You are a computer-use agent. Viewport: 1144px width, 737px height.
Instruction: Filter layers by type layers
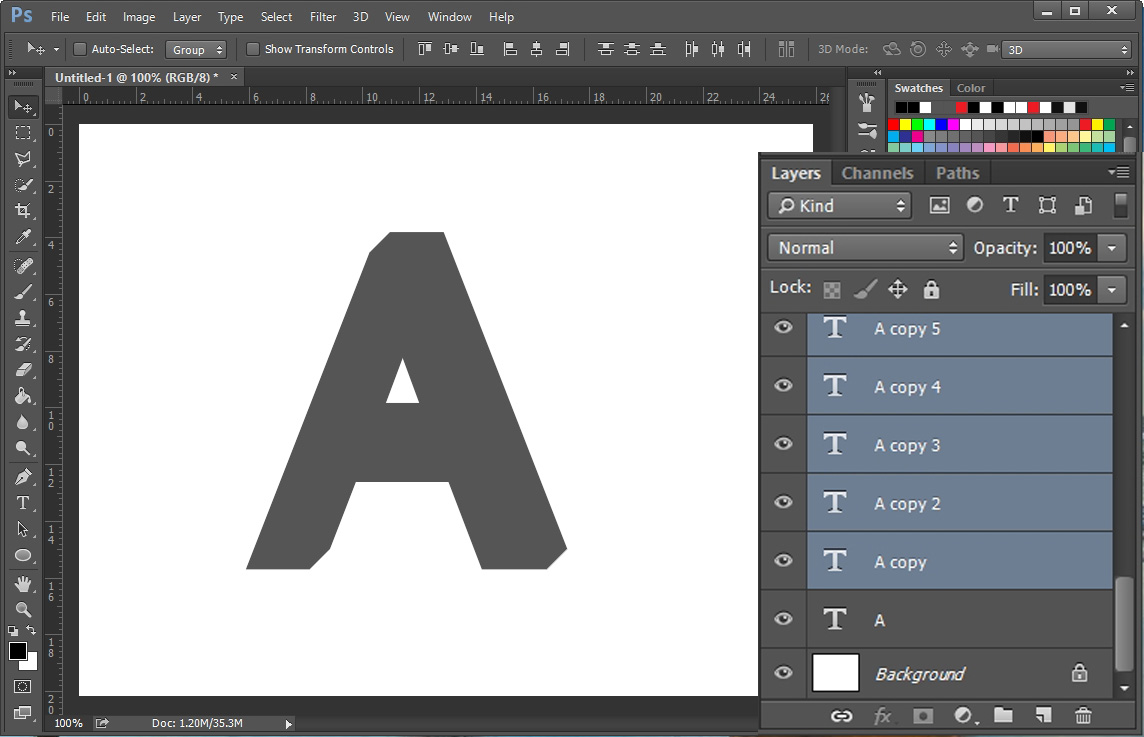(x=1010, y=205)
